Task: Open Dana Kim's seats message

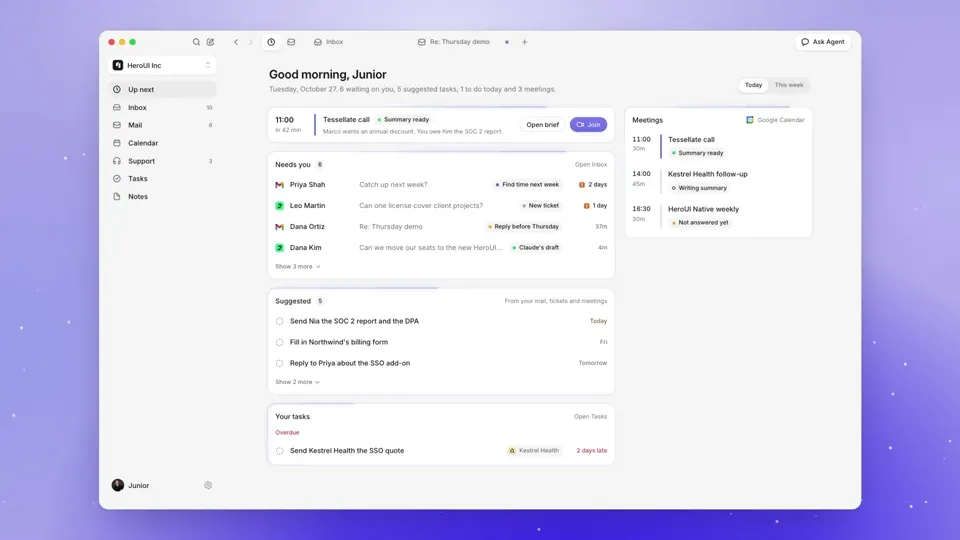Action: pos(441,248)
